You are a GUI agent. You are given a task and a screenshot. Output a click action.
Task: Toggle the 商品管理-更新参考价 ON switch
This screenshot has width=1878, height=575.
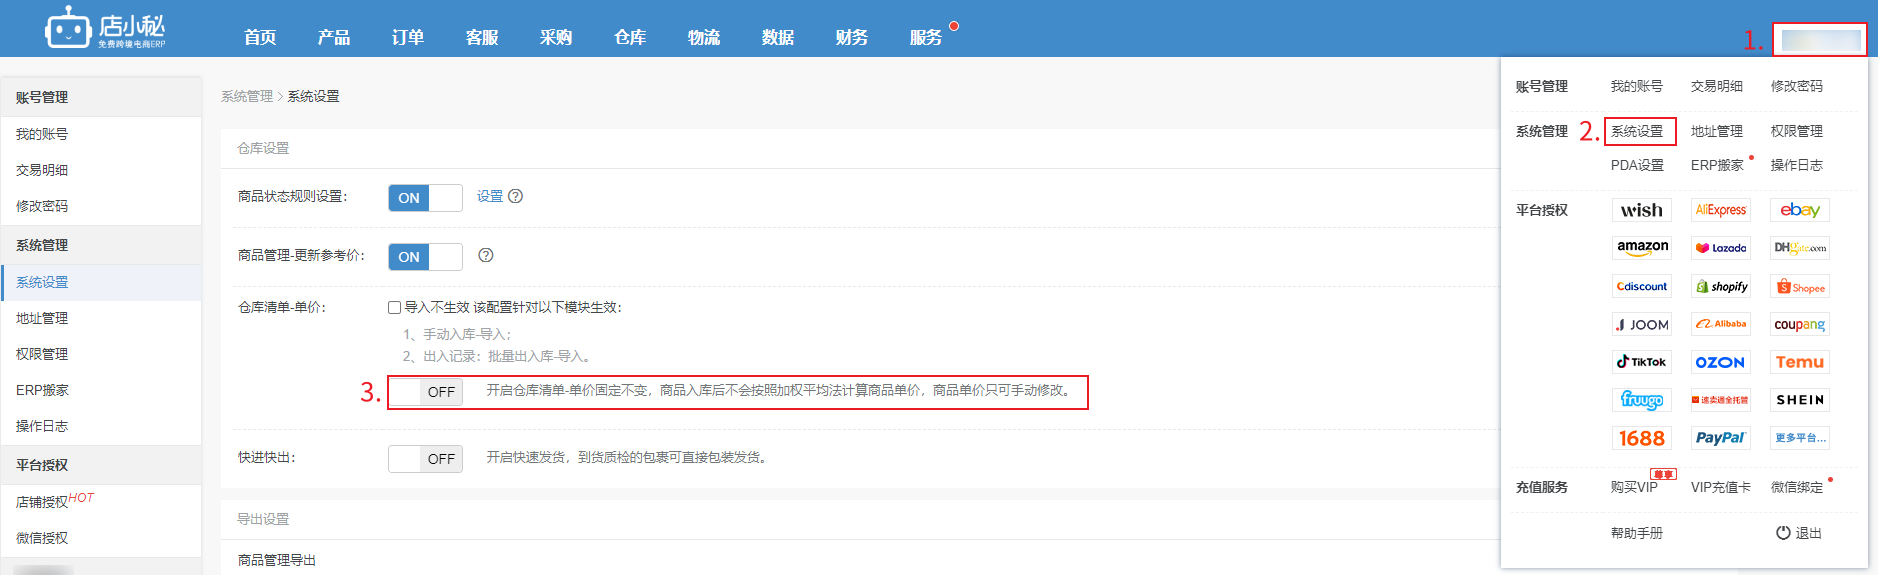coord(425,257)
